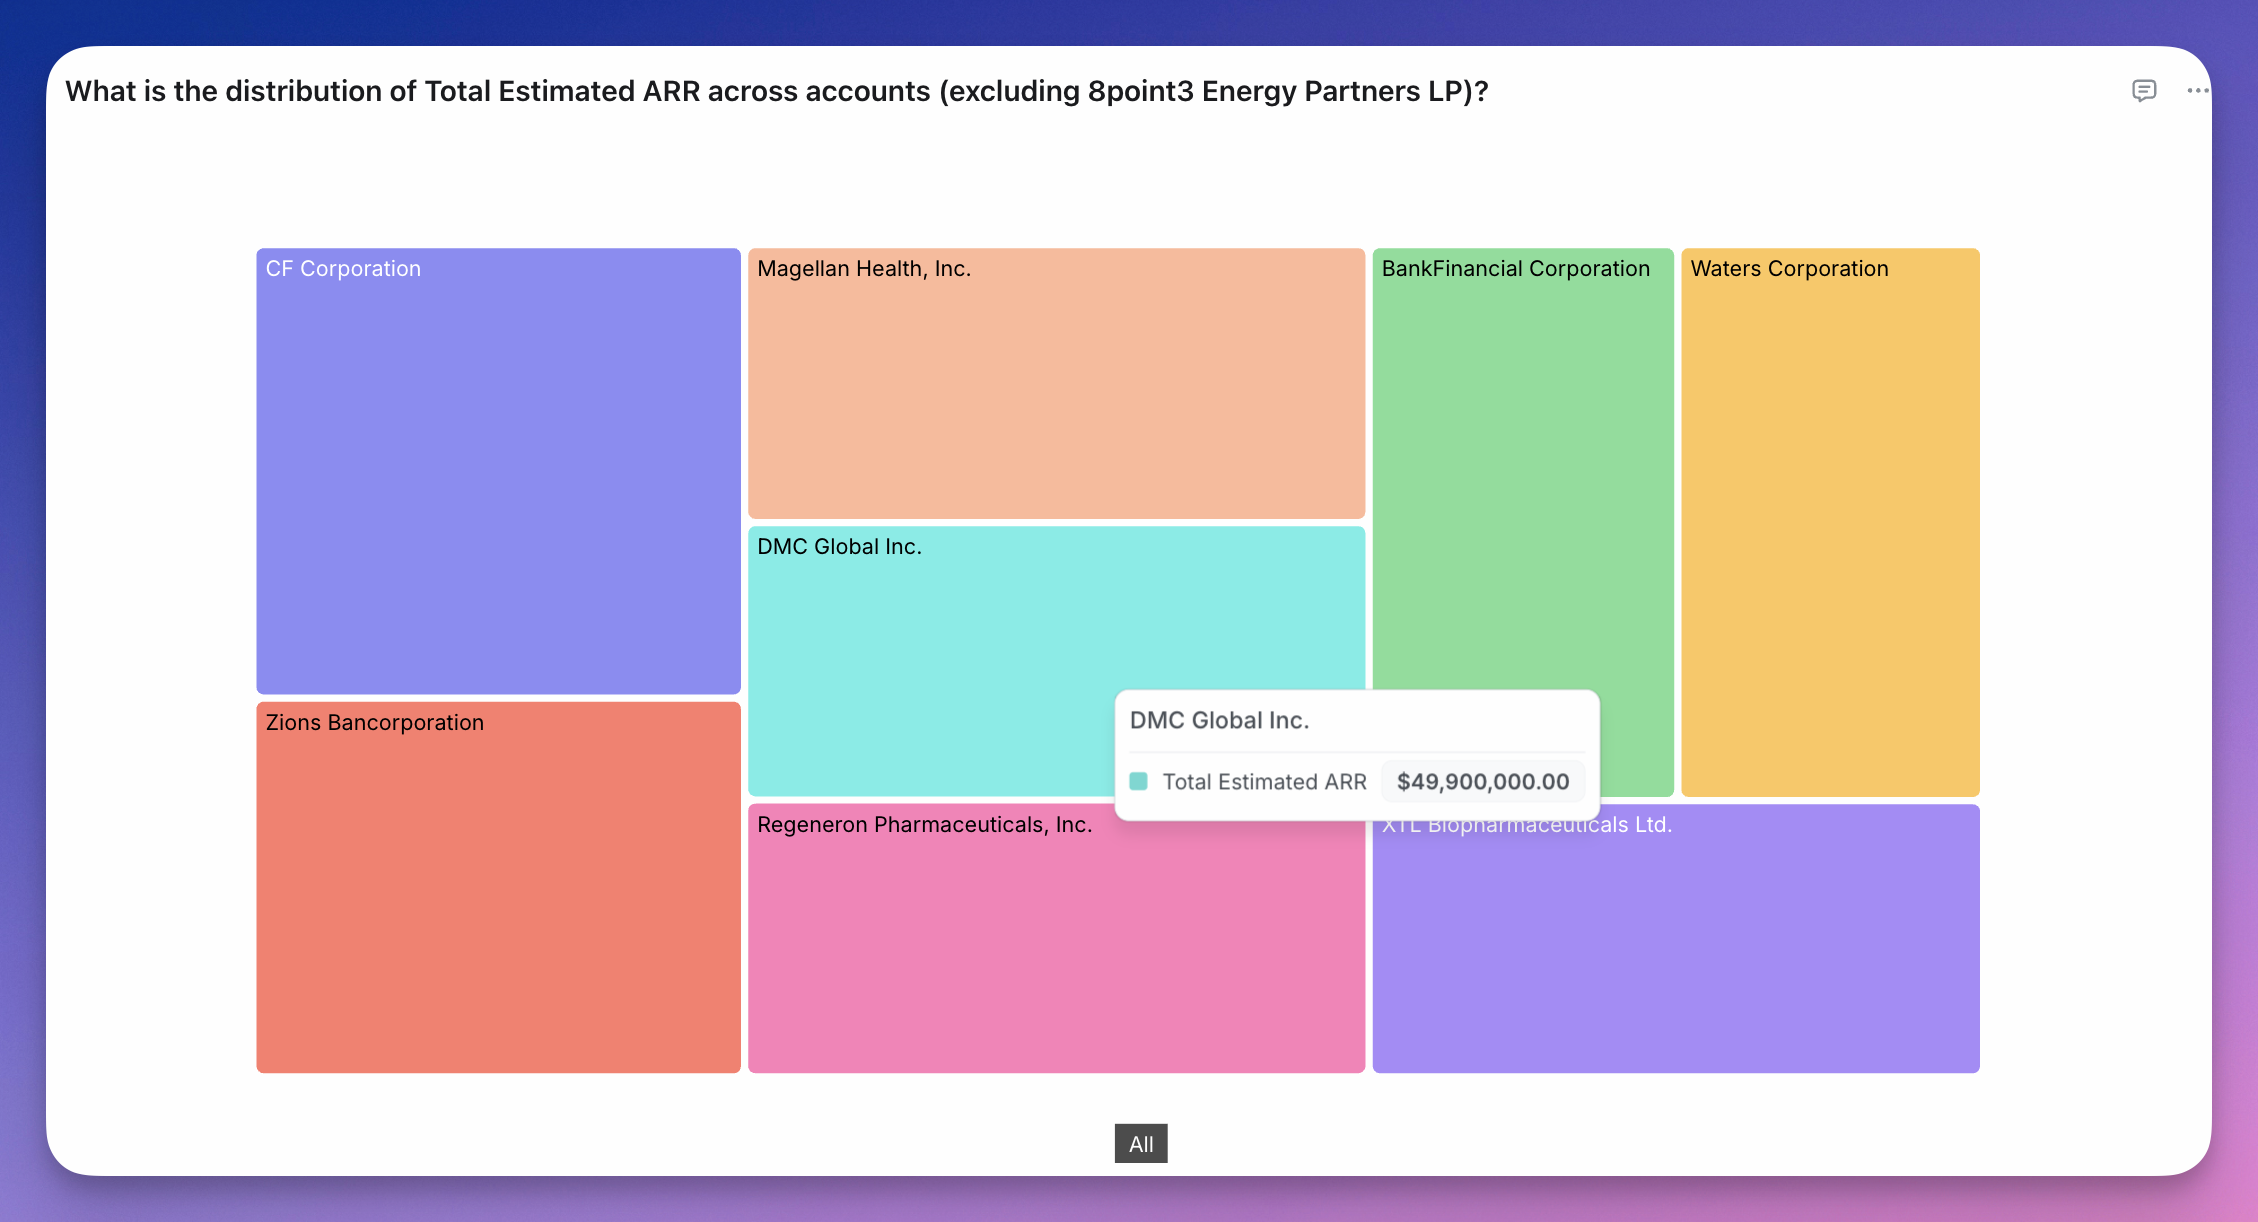Click the Waters Corporation label text
This screenshot has width=2258, height=1222.
pyautogui.click(x=1789, y=269)
